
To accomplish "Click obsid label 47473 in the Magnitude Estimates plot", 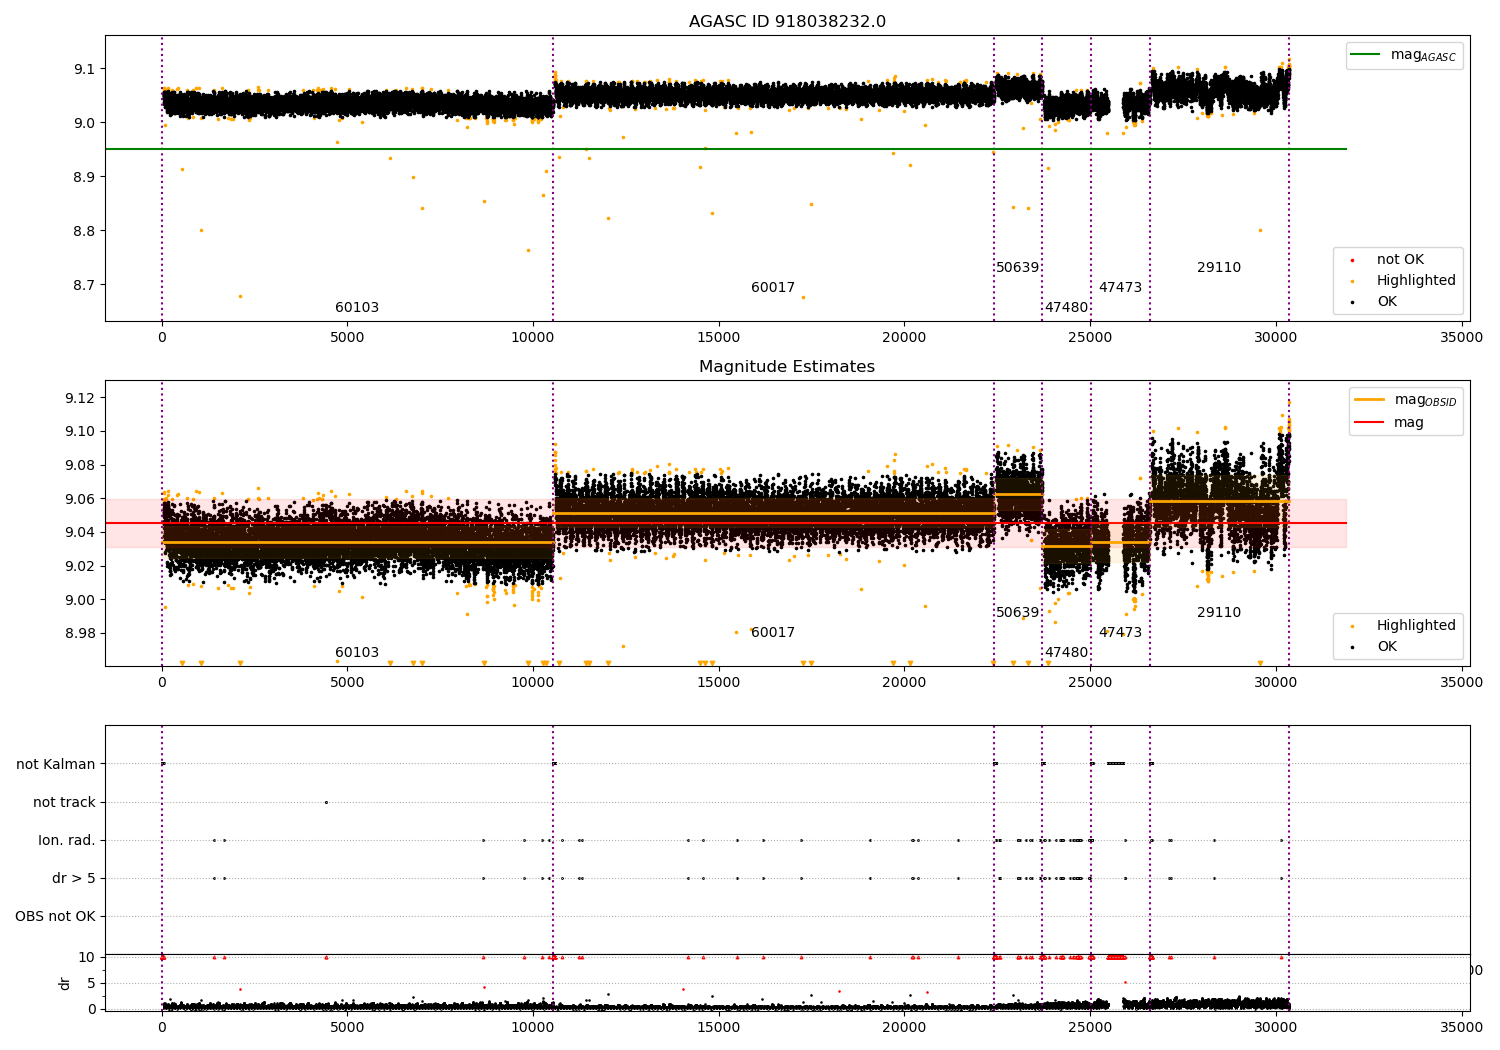I will [1120, 633].
